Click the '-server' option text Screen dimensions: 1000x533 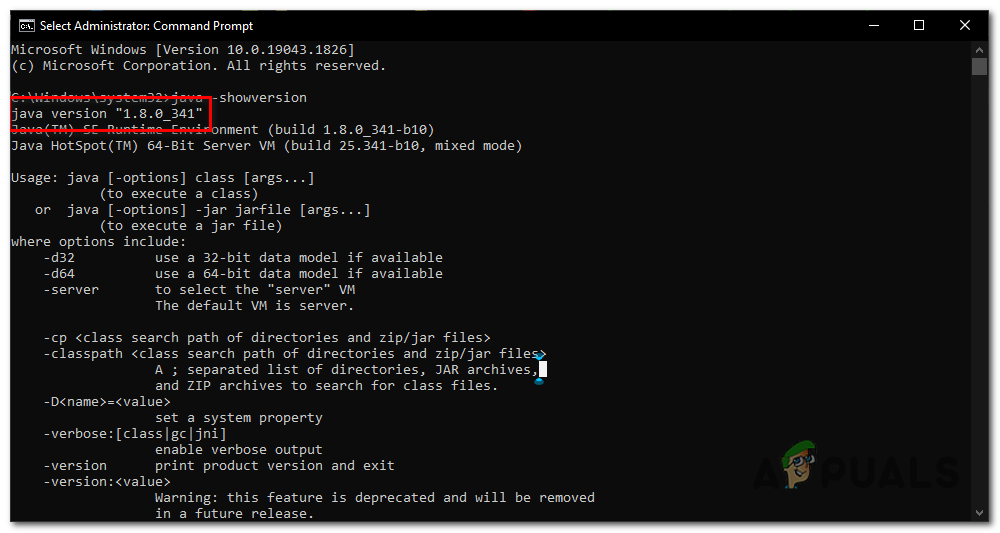coord(71,290)
